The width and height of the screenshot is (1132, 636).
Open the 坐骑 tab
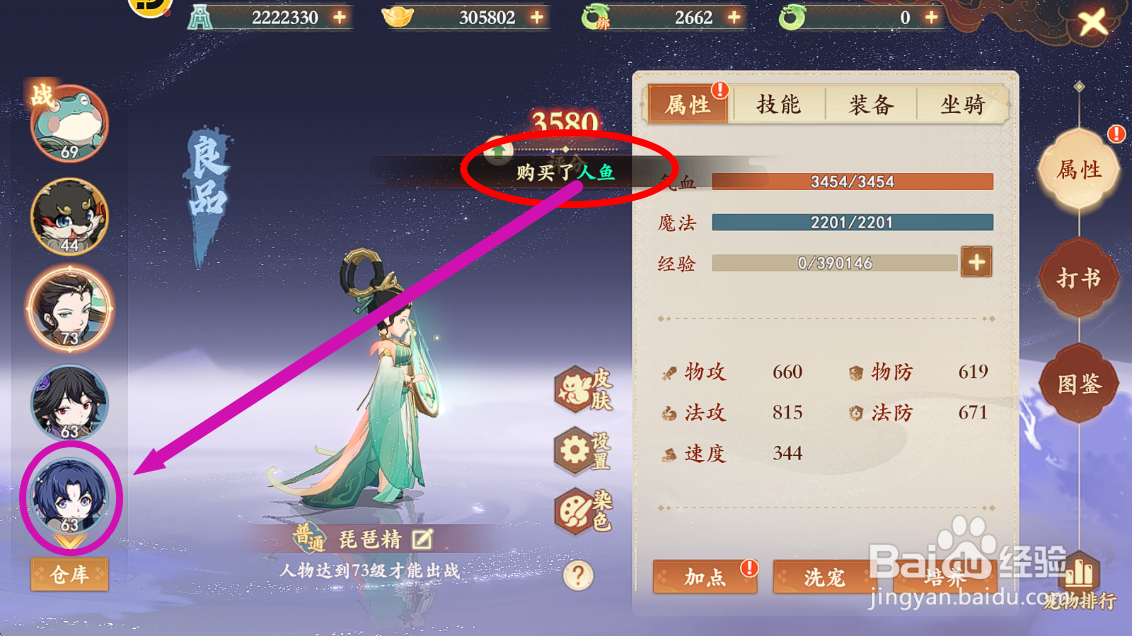tap(962, 105)
